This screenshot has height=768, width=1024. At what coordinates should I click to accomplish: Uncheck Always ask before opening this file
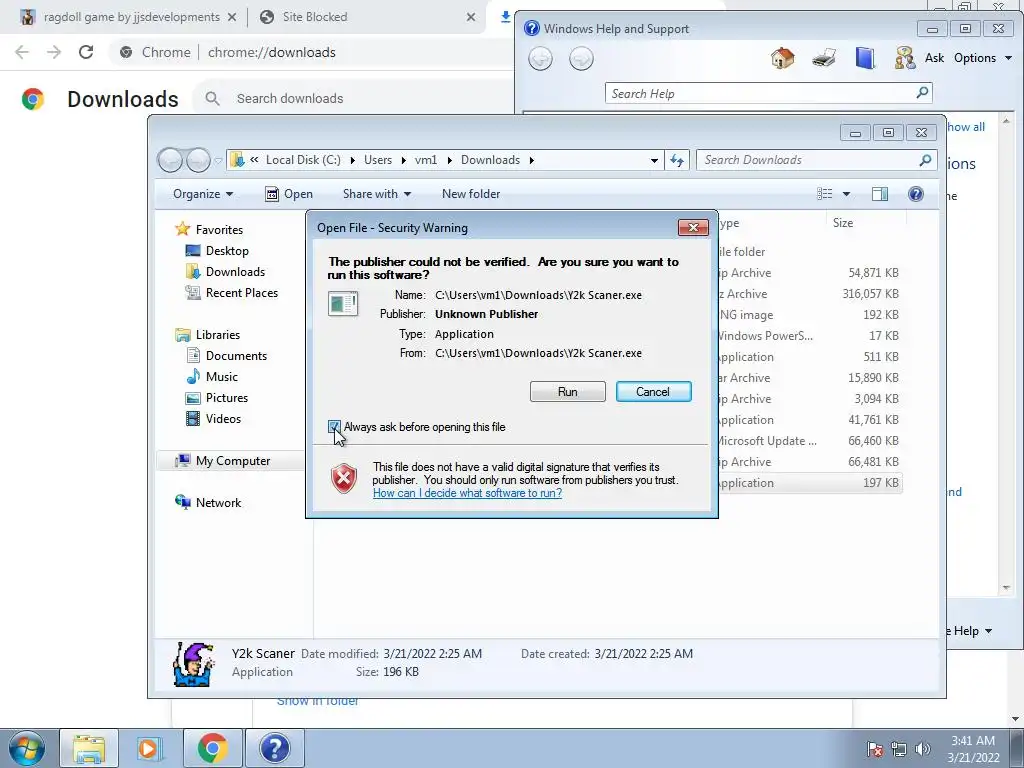pos(334,427)
